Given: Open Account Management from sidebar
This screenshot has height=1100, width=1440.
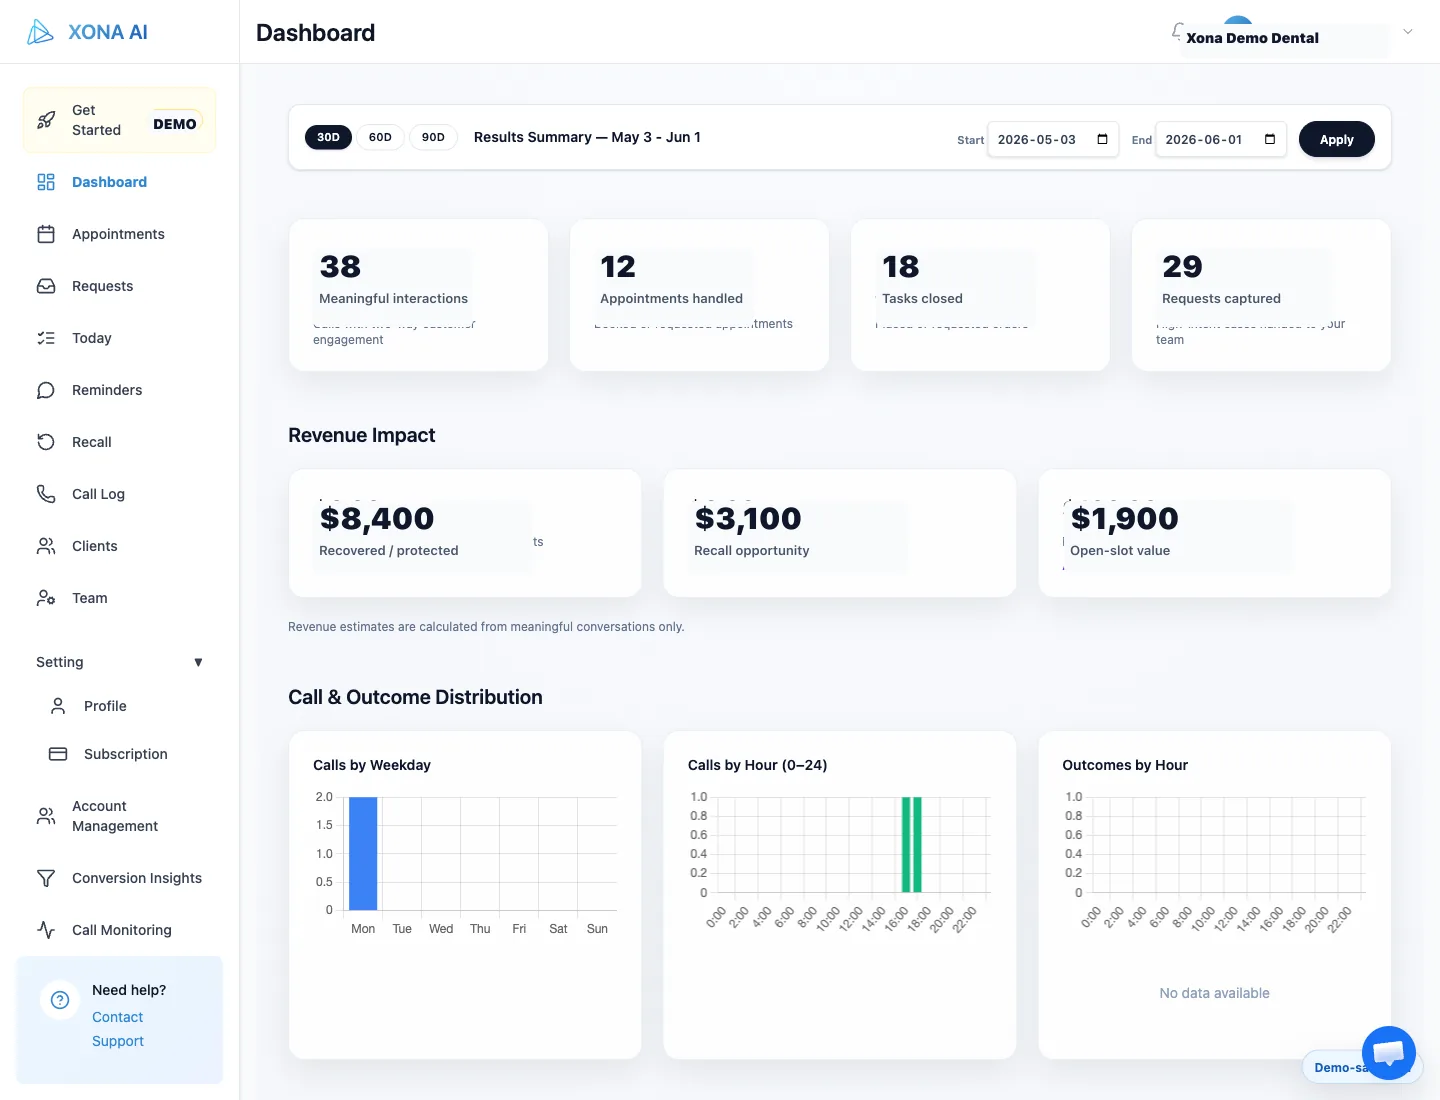Looking at the screenshot, I should (119, 816).
